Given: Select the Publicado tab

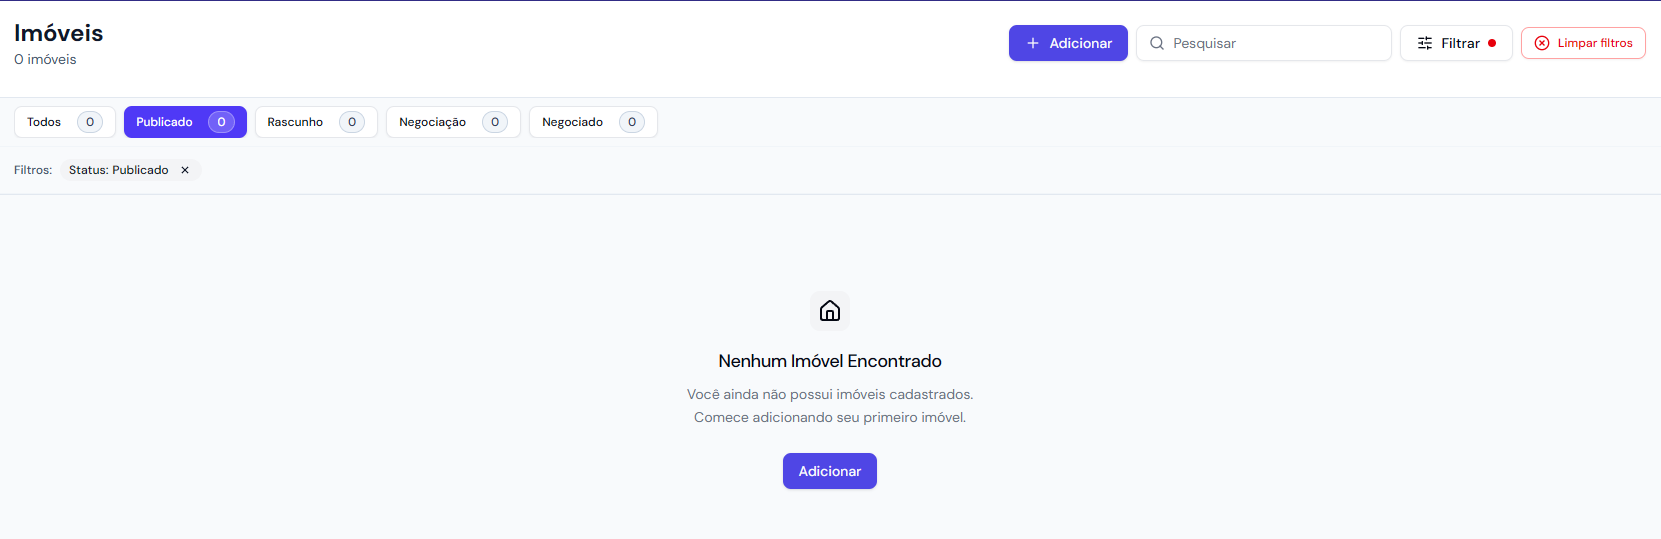Looking at the screenshot, I should [165, 122].
